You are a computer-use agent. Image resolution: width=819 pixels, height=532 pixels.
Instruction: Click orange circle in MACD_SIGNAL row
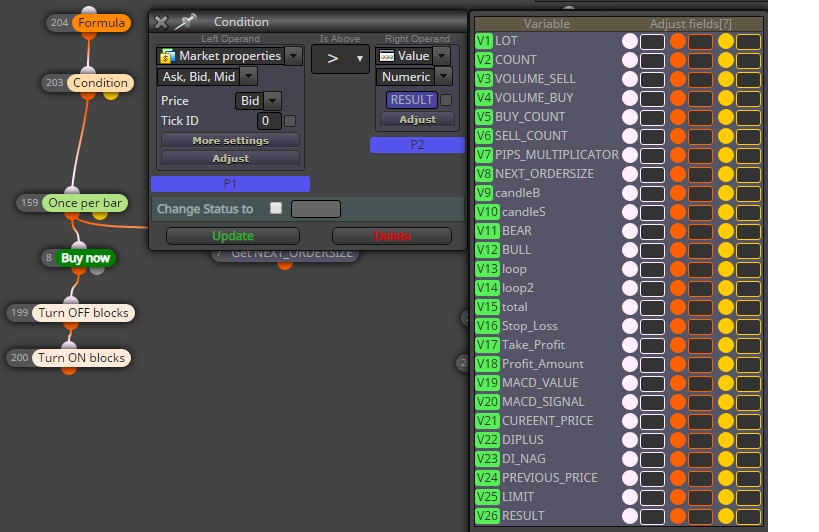pyautogui.click(x=678, y=402)
